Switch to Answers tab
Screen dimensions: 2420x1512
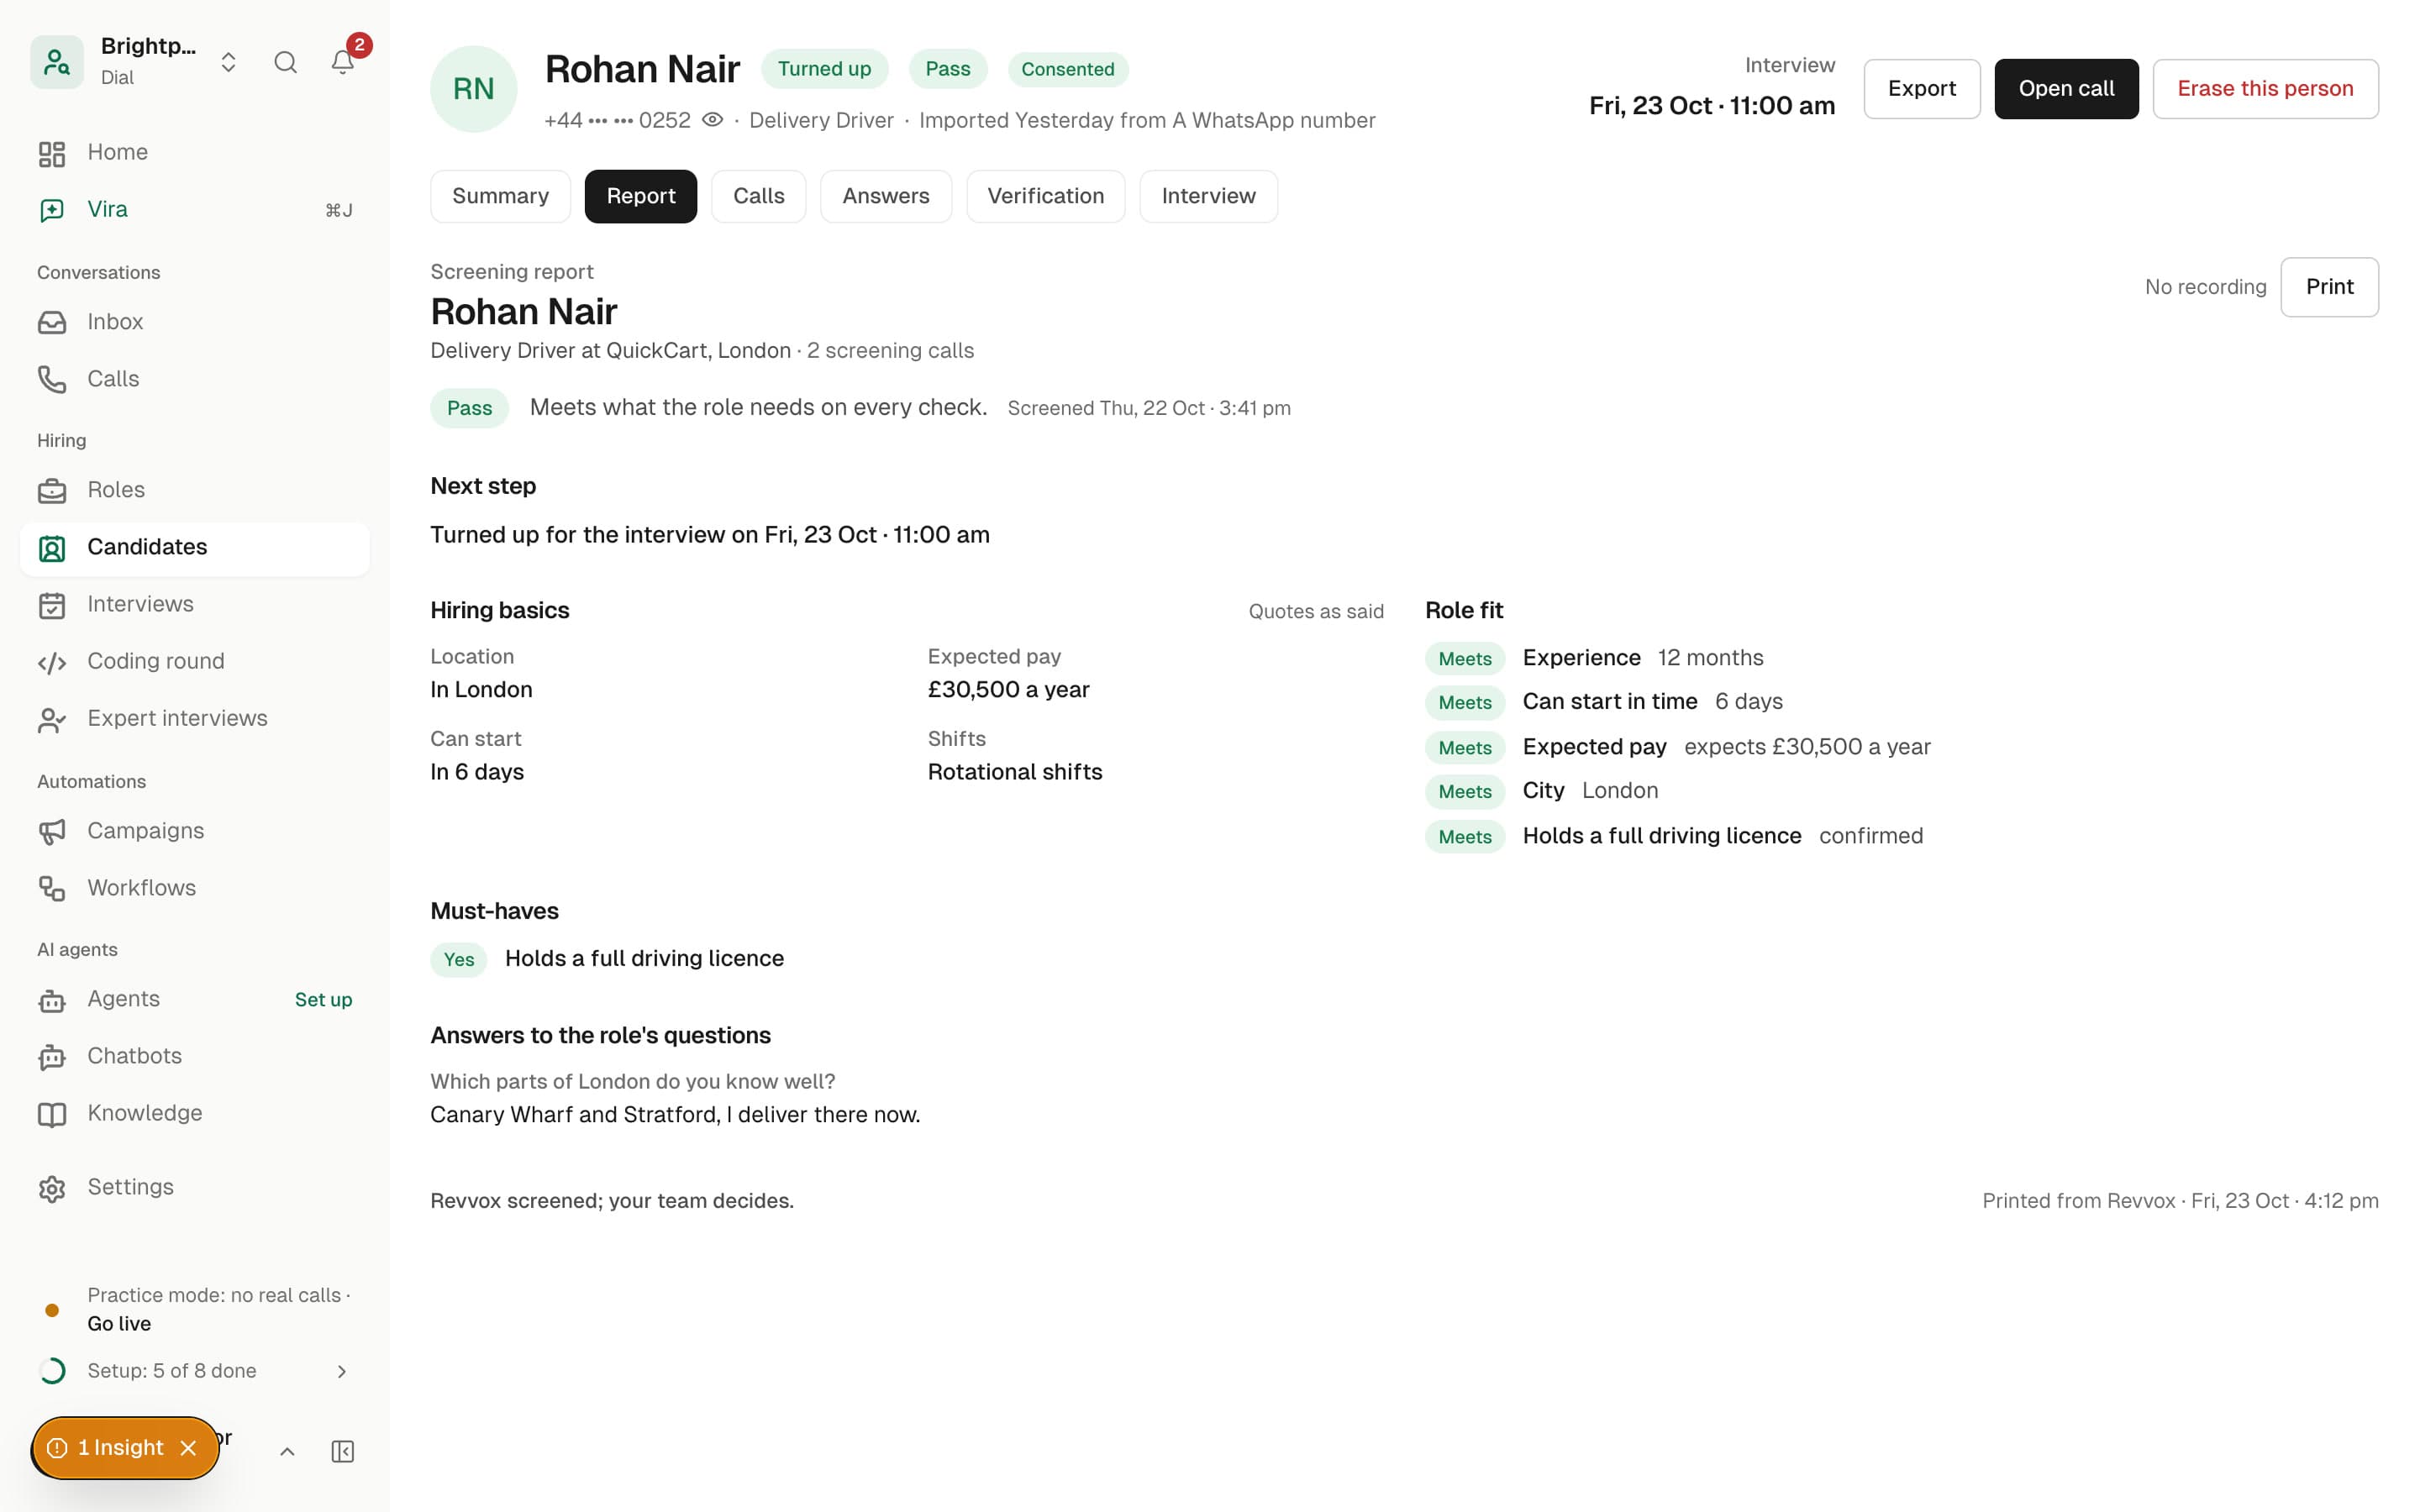click(x=886, y=196)
